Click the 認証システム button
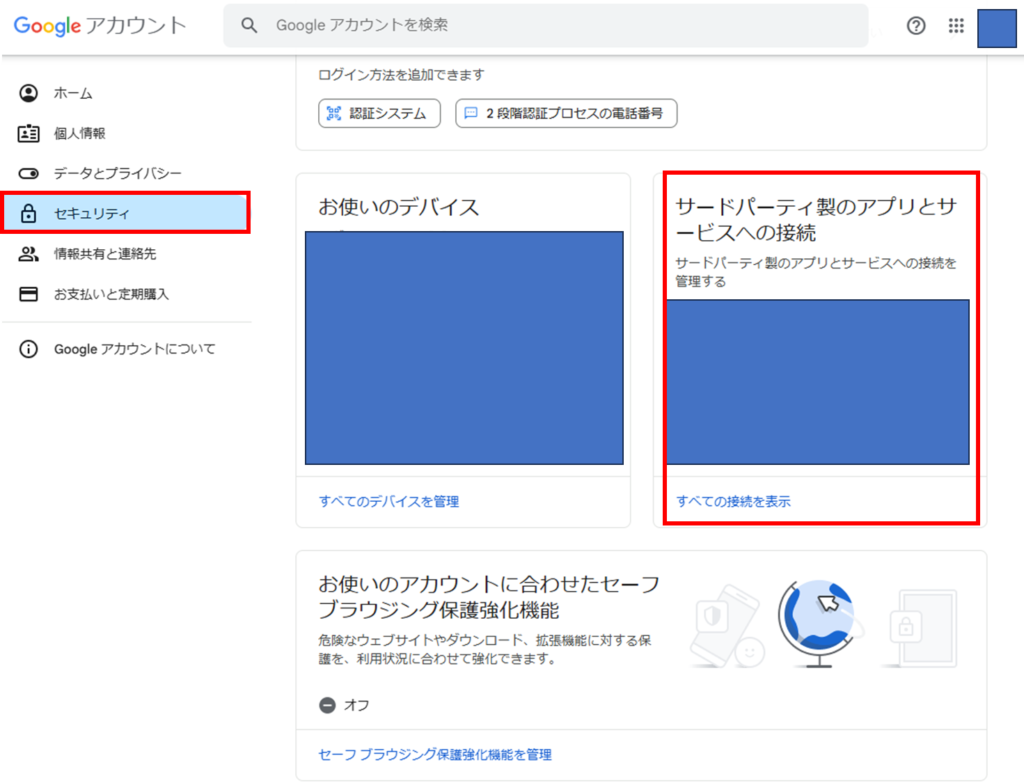 coord(379,114)
